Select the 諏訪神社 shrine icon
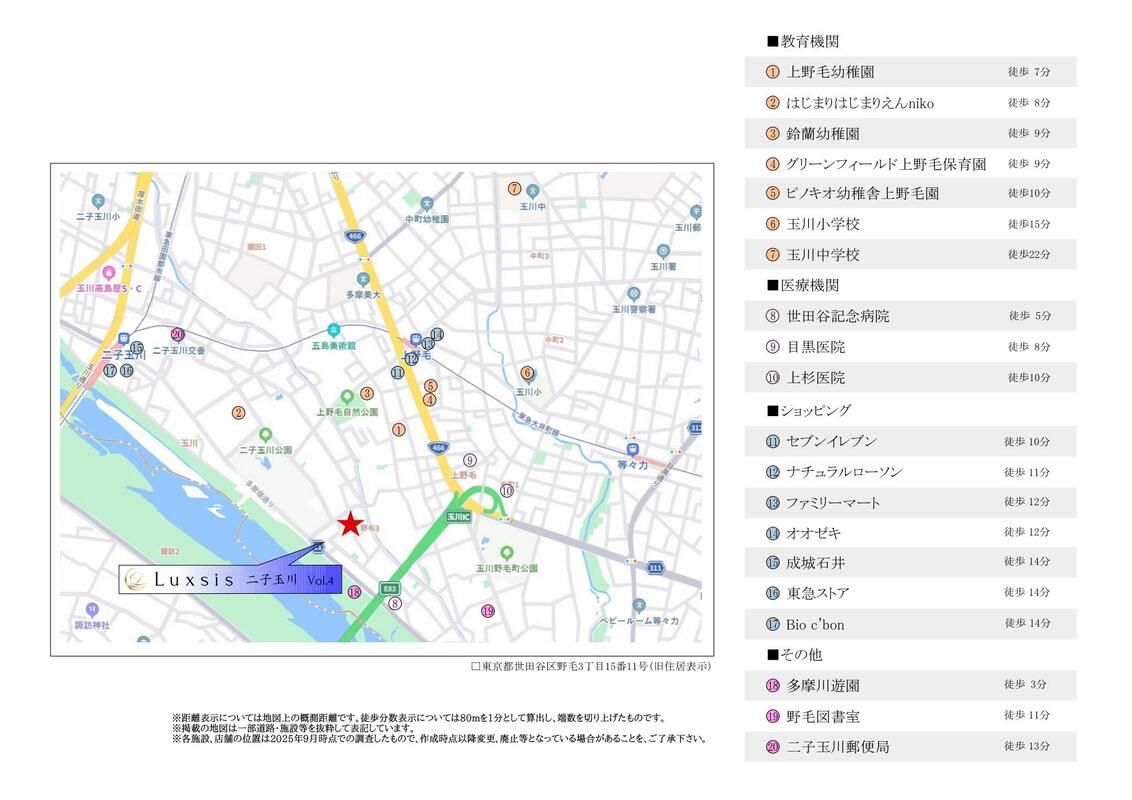 coord(92,609)
